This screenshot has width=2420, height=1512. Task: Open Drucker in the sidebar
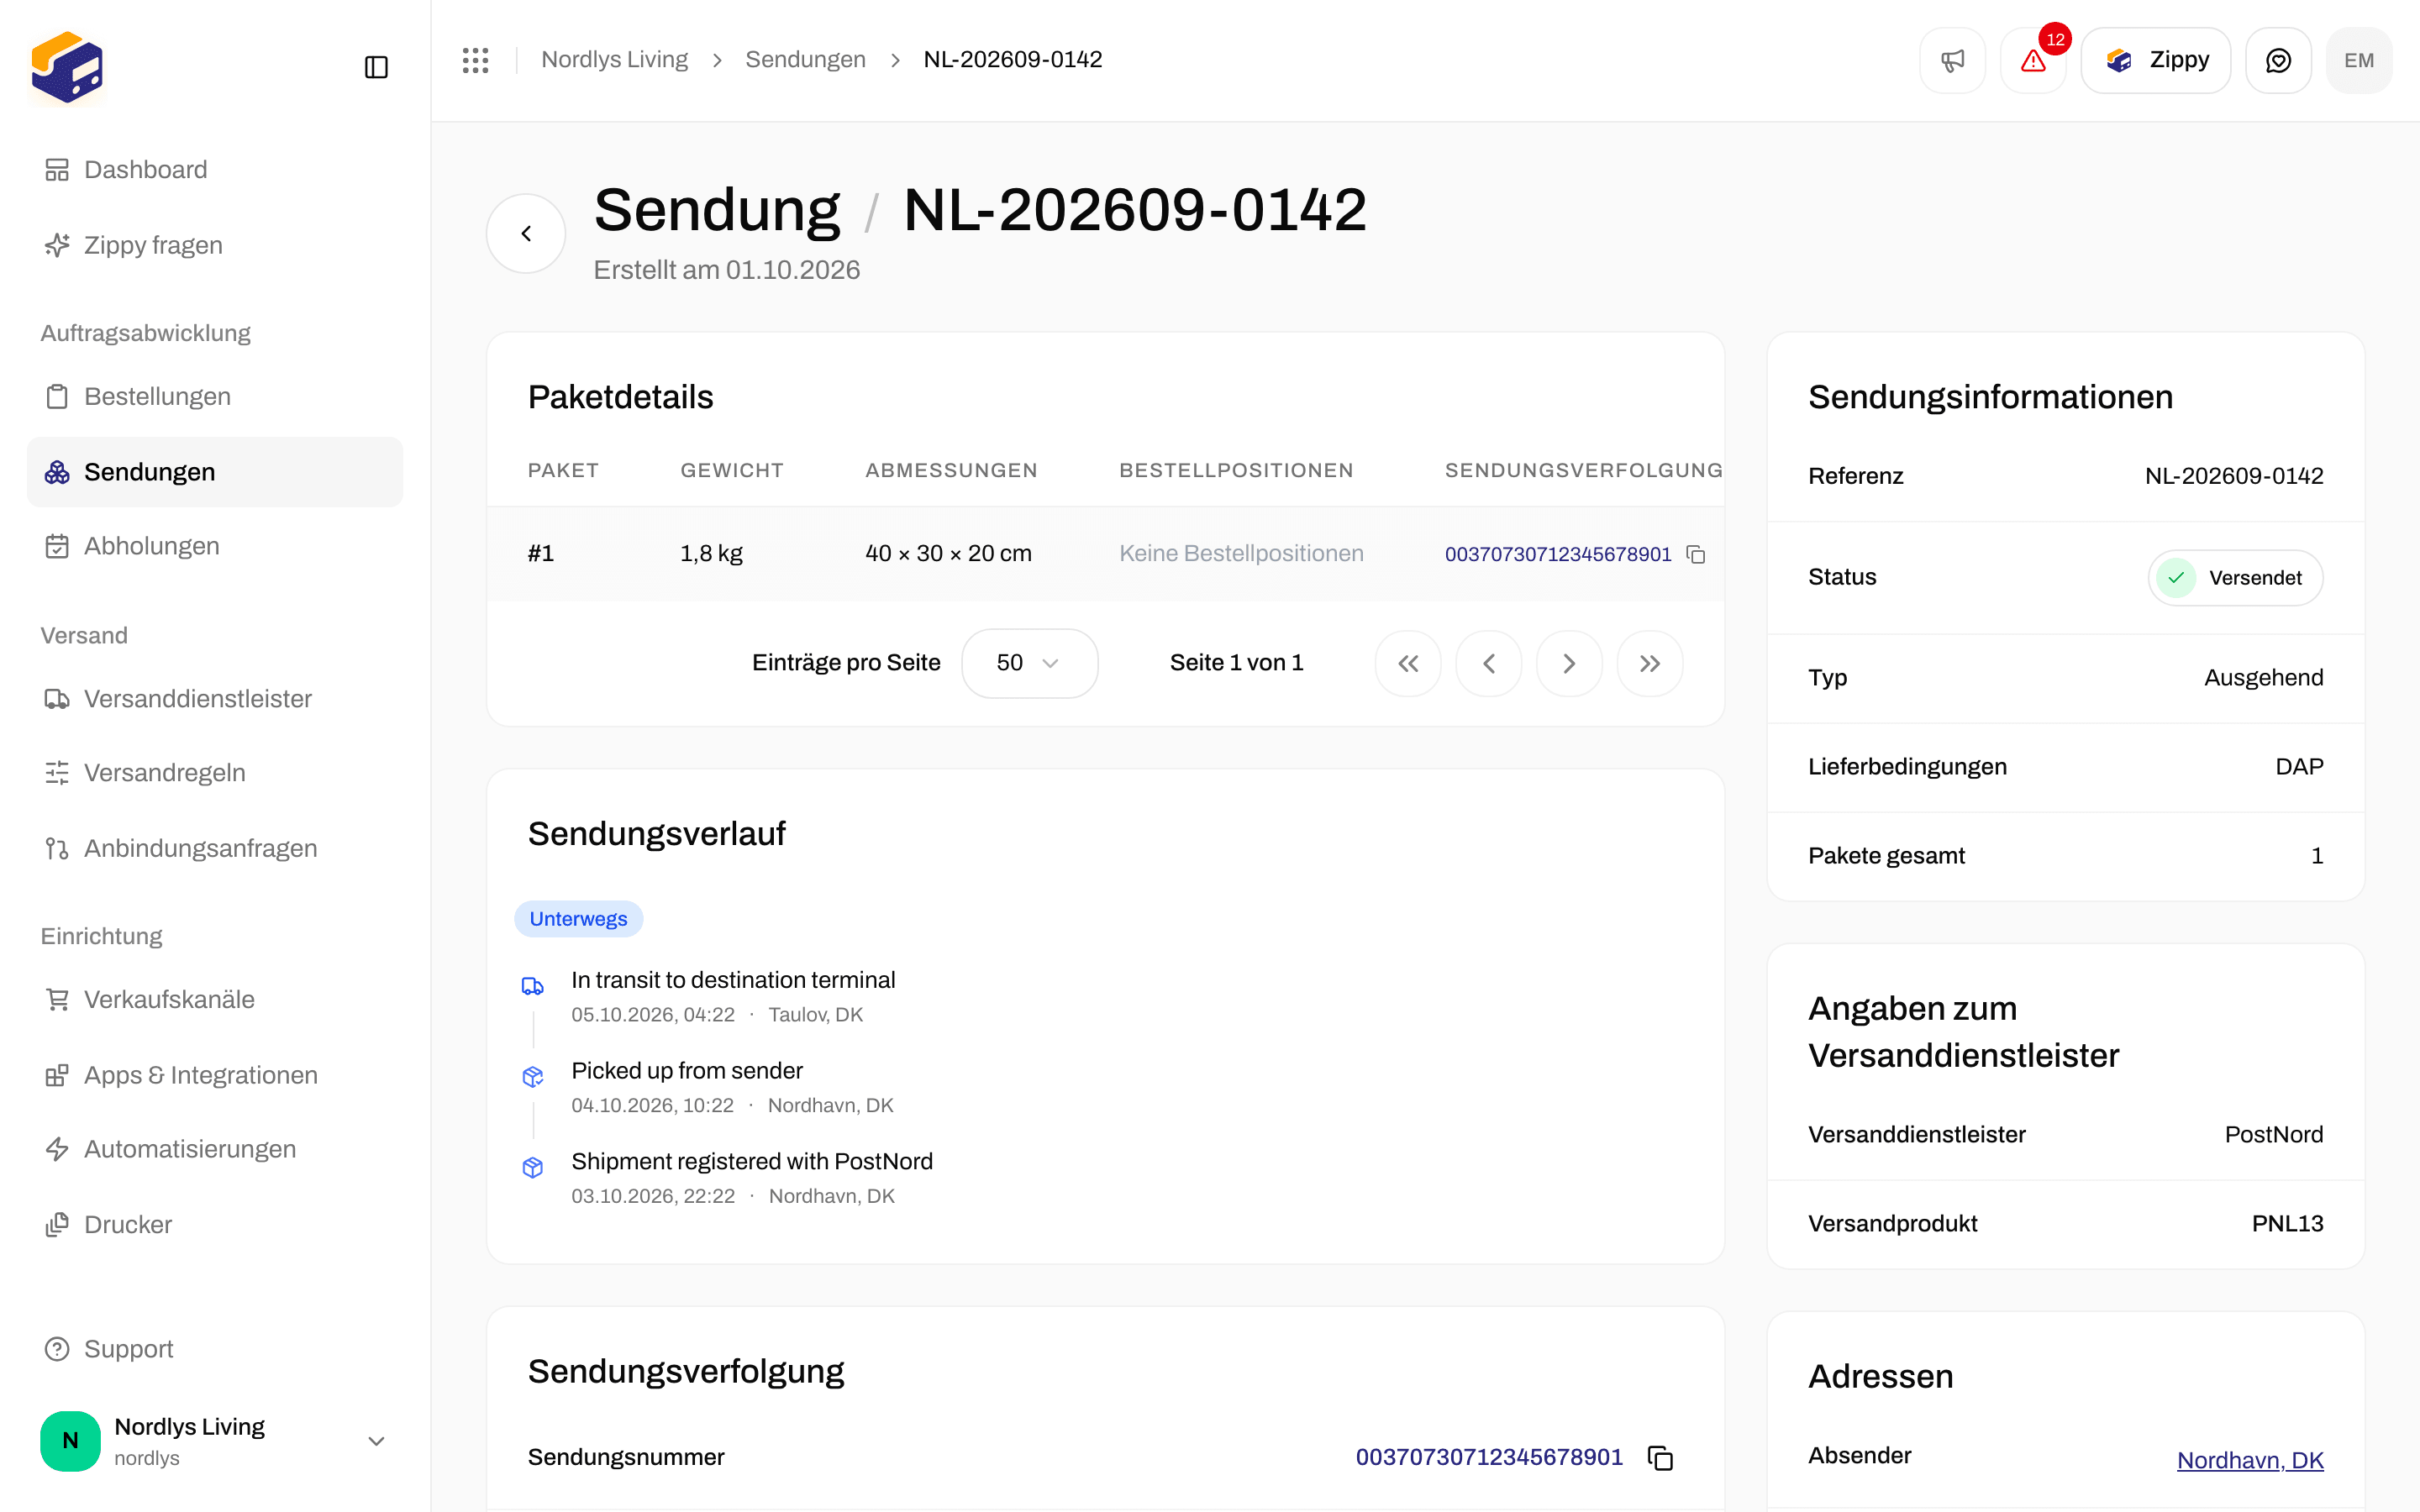point(215,1224)
